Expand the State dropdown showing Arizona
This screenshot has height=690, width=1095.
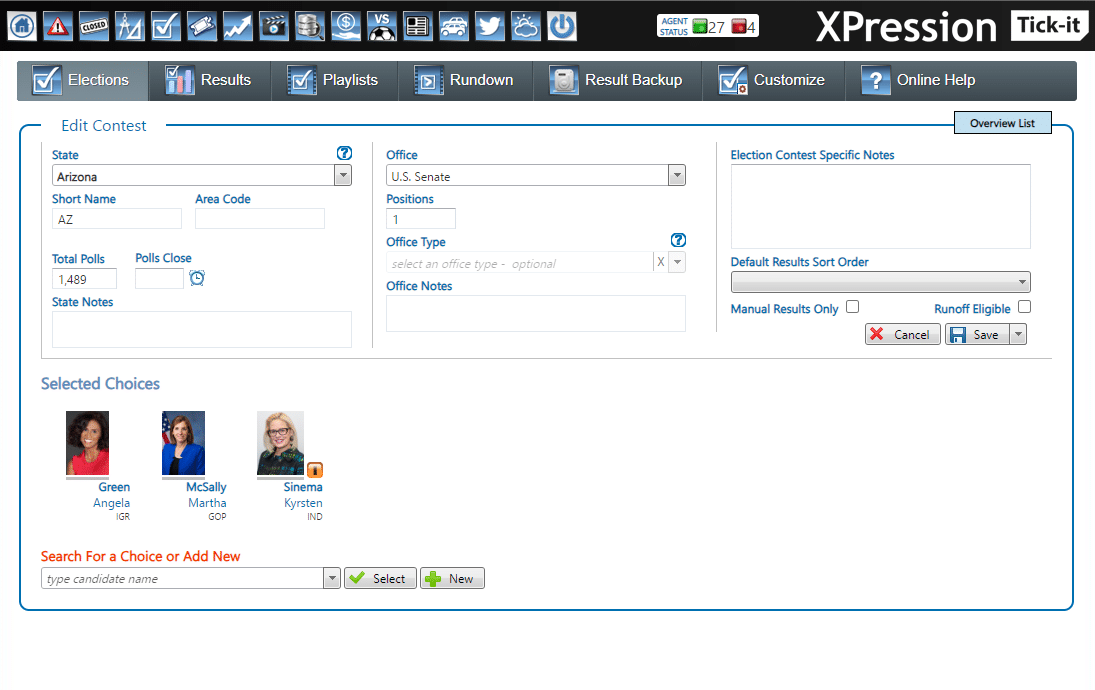click(x=343, y=175)
